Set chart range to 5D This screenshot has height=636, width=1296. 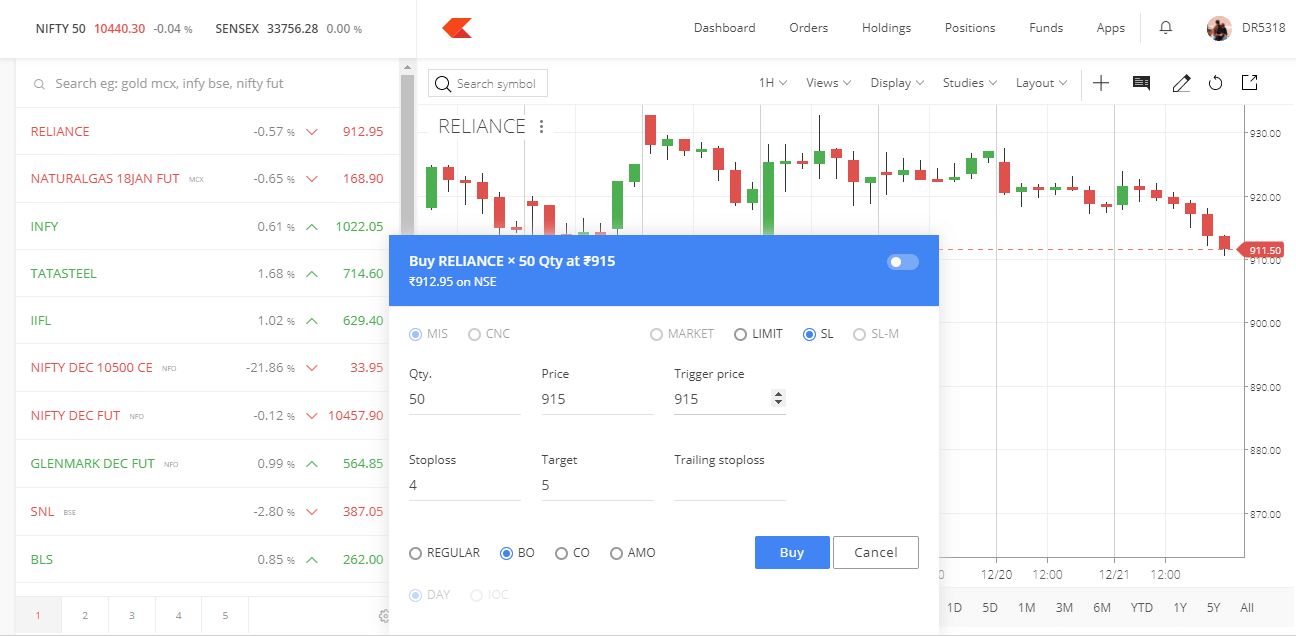990,607
